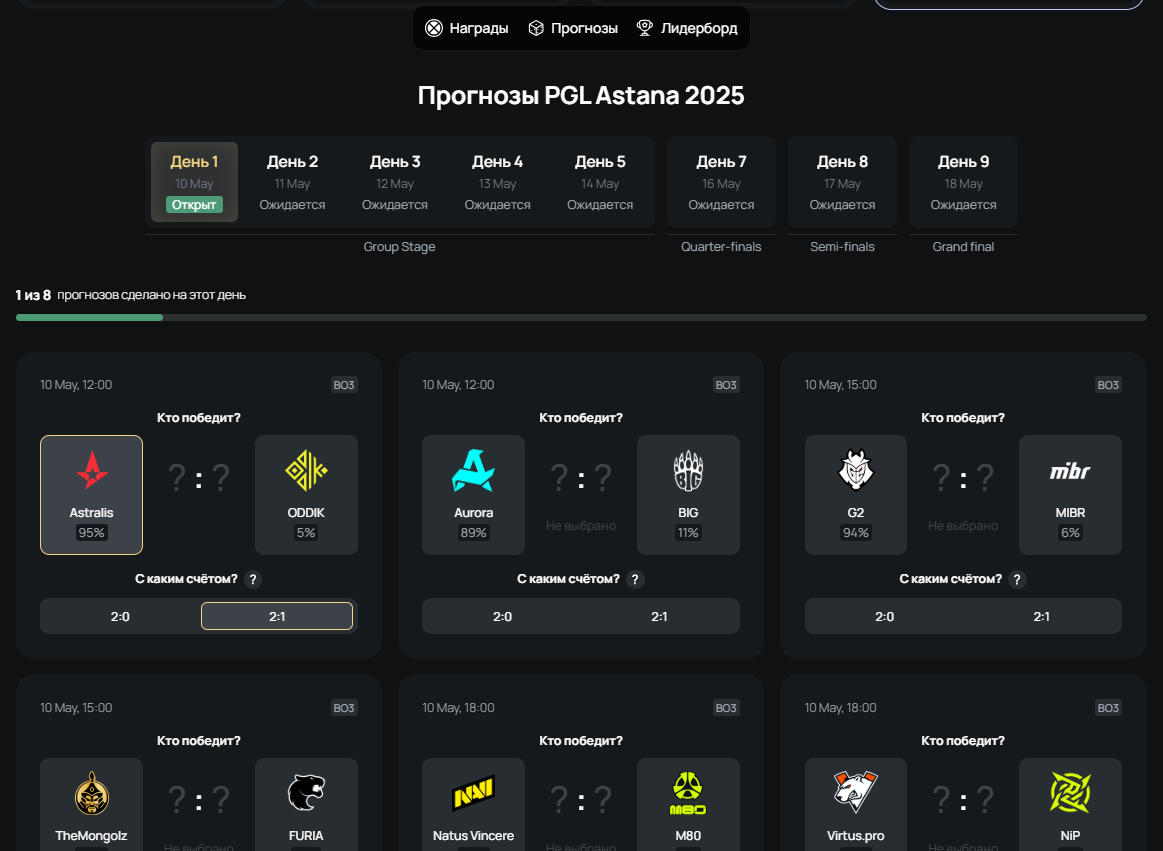The width and height of the screenshot is (1163, 851).
Task: Open help icon for Astralis score question
Action: tap(253, 579)
